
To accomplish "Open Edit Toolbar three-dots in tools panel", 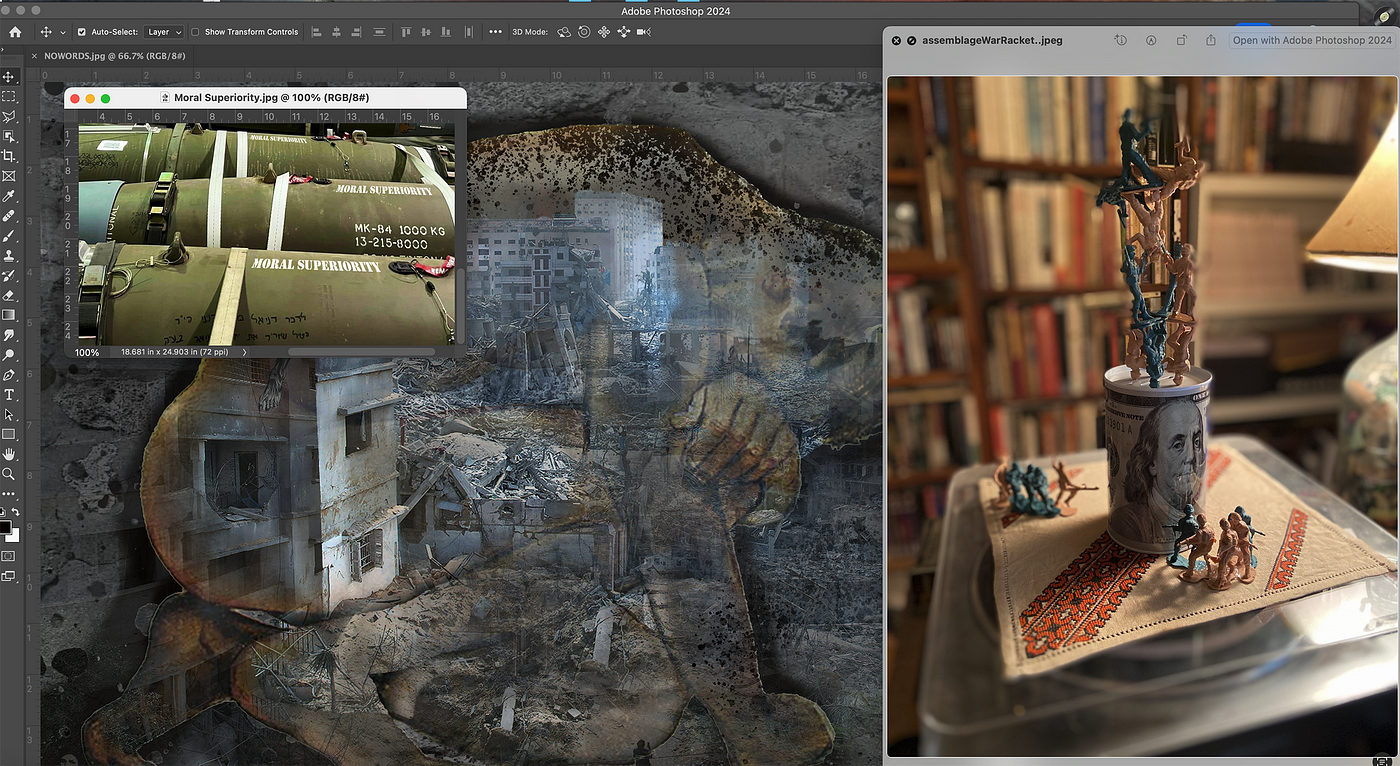I will (x=9, y=493).
